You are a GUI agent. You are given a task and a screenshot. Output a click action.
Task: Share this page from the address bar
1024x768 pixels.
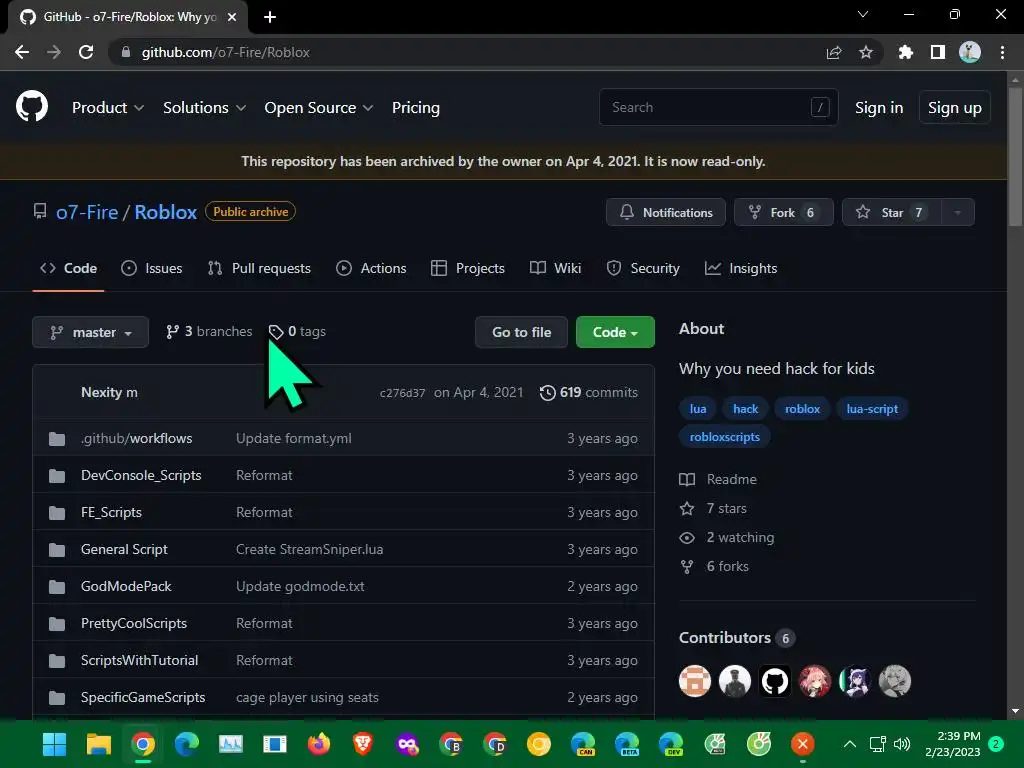click(x=833, y=52)
